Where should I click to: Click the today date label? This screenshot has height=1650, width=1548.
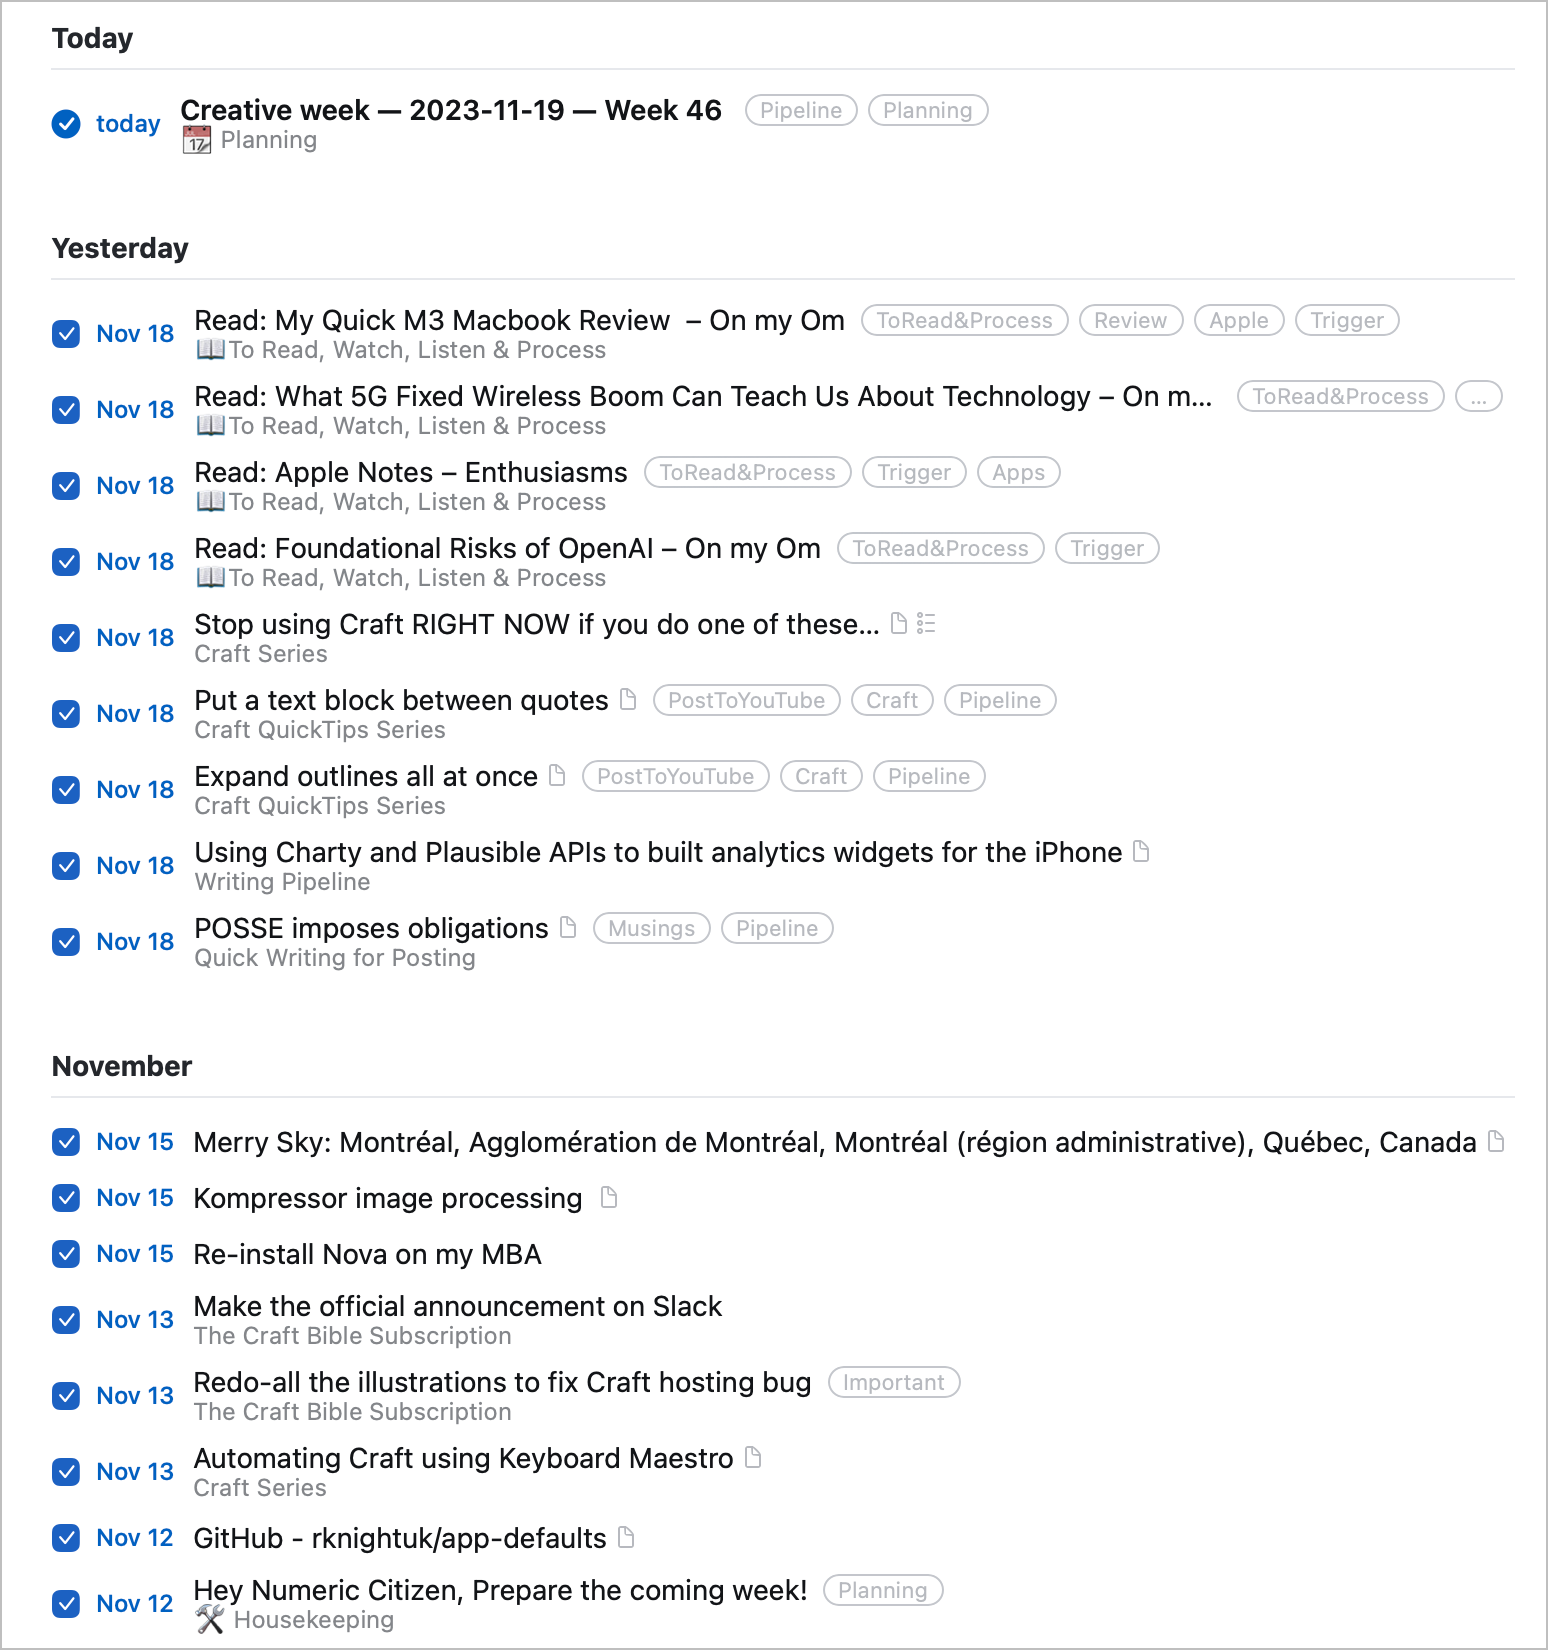(128, 124)
